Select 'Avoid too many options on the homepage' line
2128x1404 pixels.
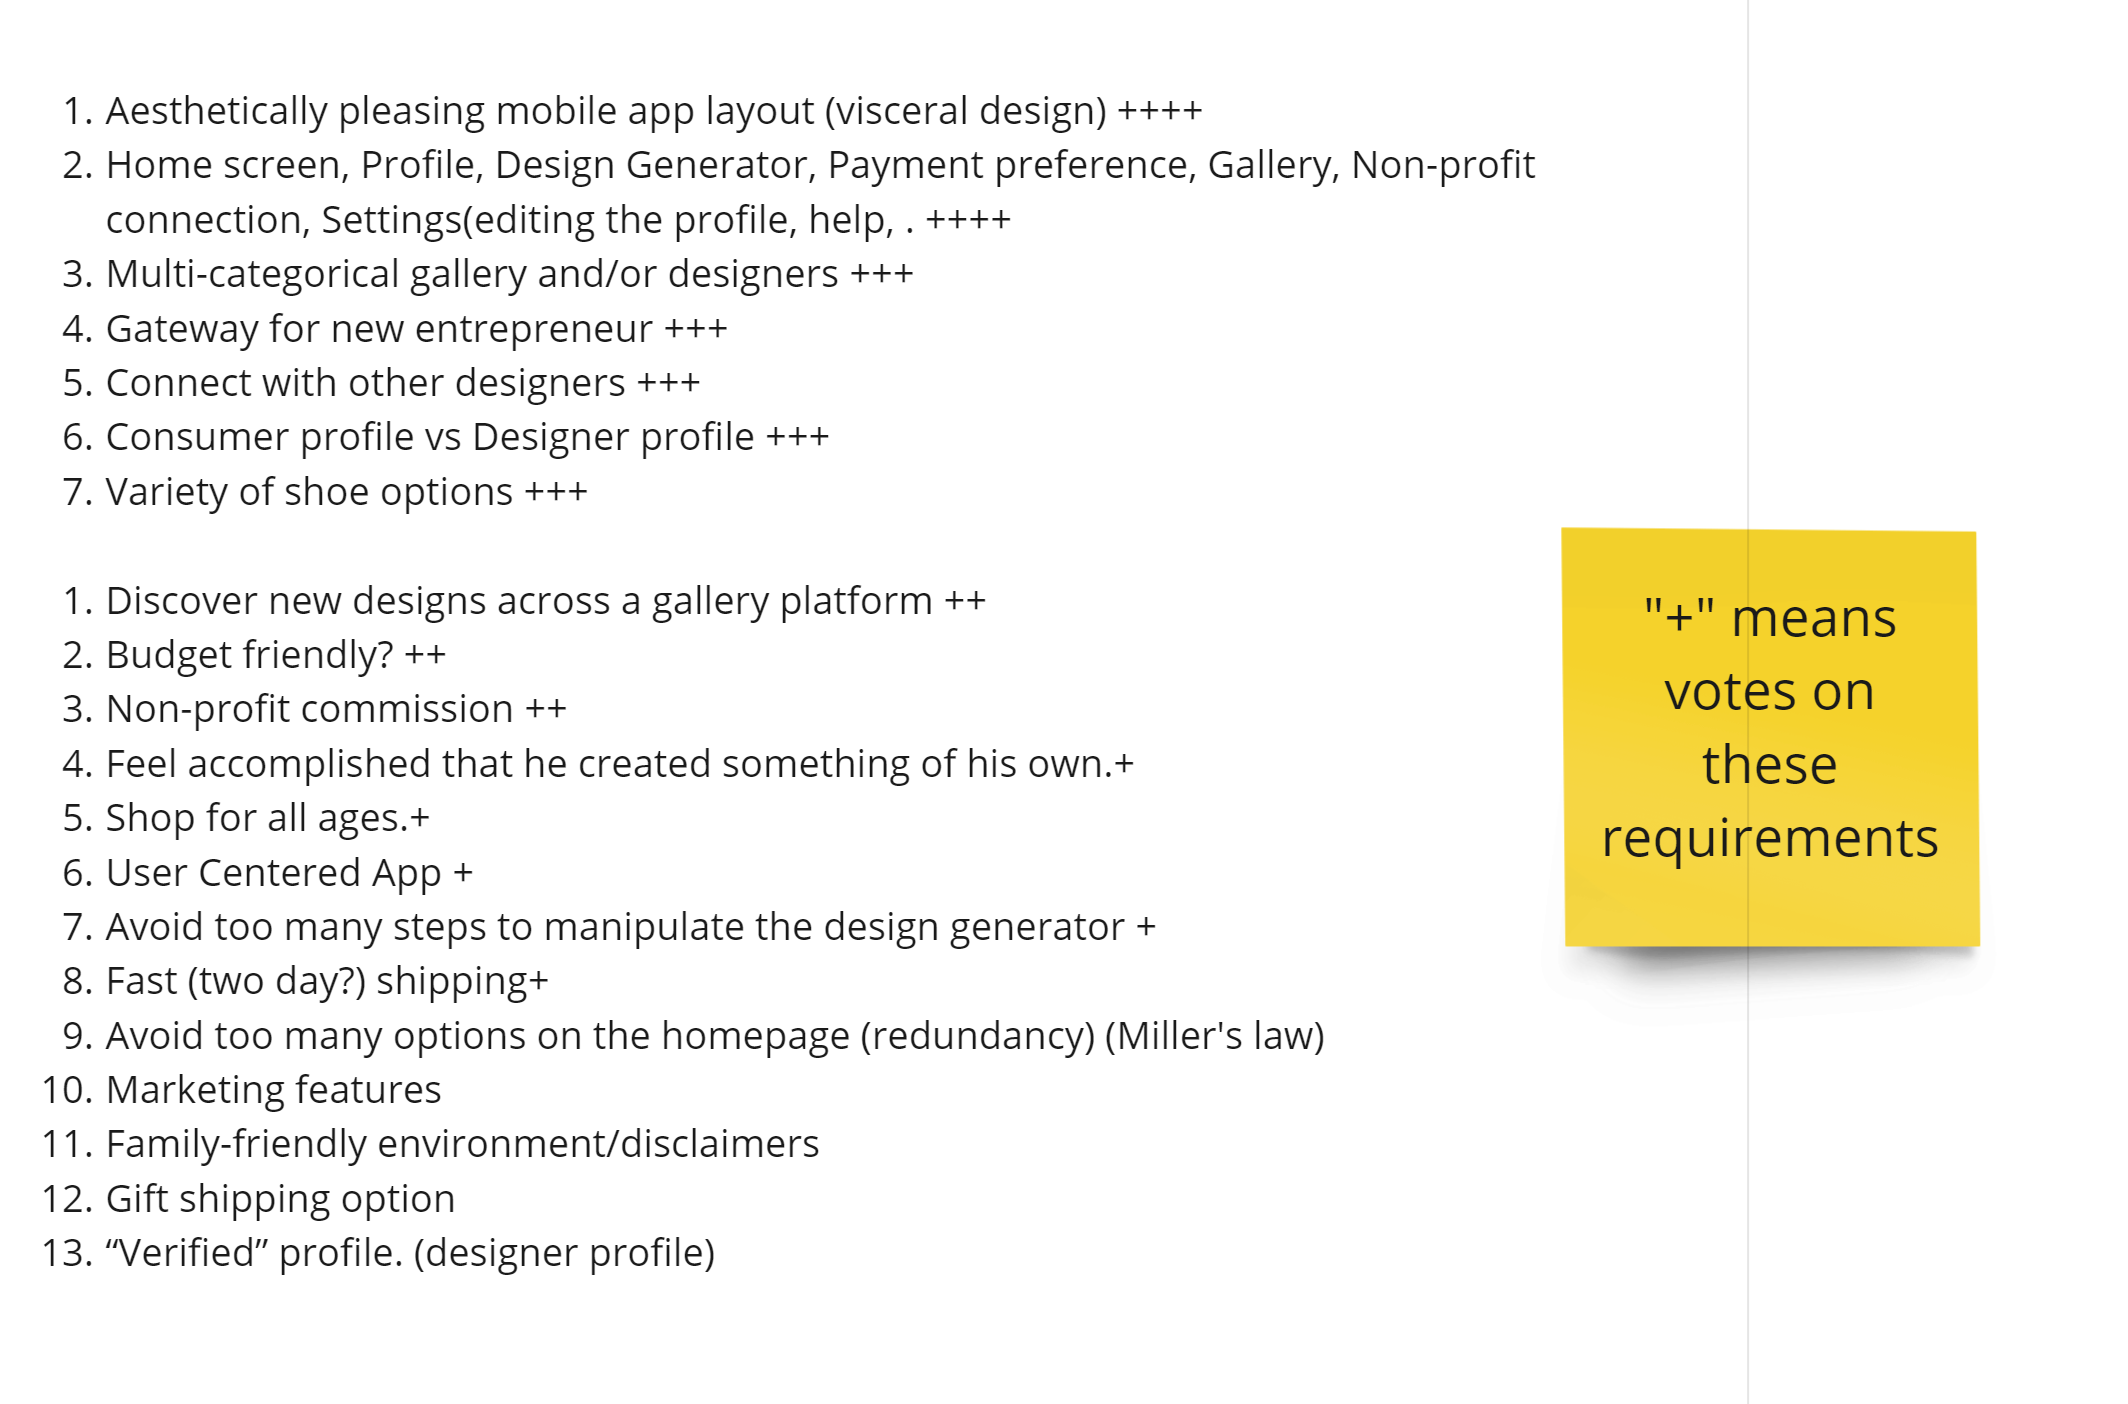715,1036
